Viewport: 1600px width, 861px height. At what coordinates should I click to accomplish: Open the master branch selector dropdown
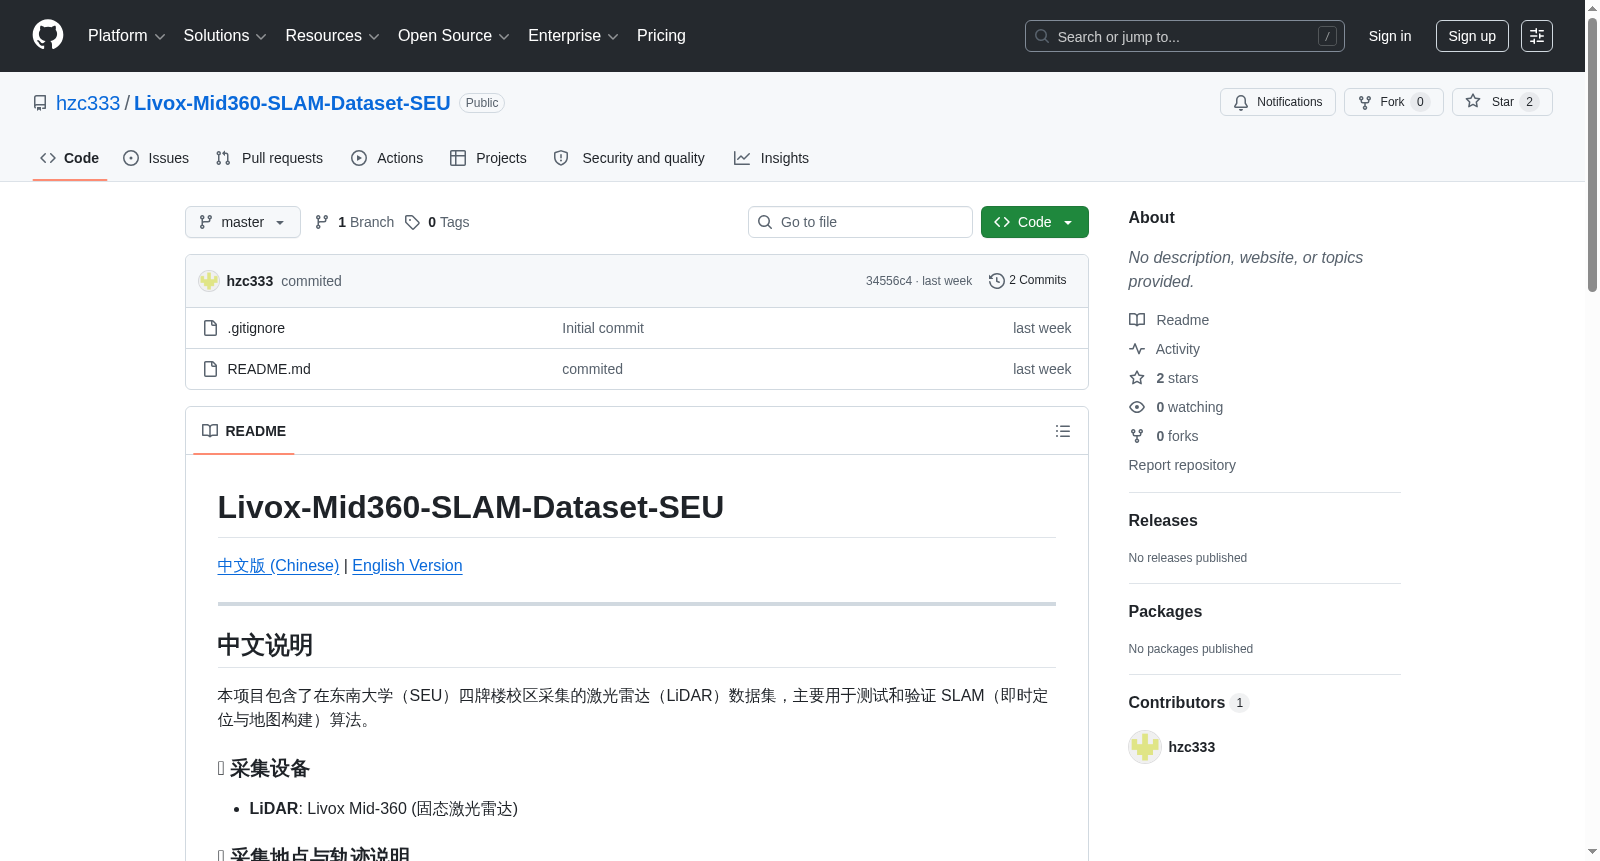tap(243, 222)
